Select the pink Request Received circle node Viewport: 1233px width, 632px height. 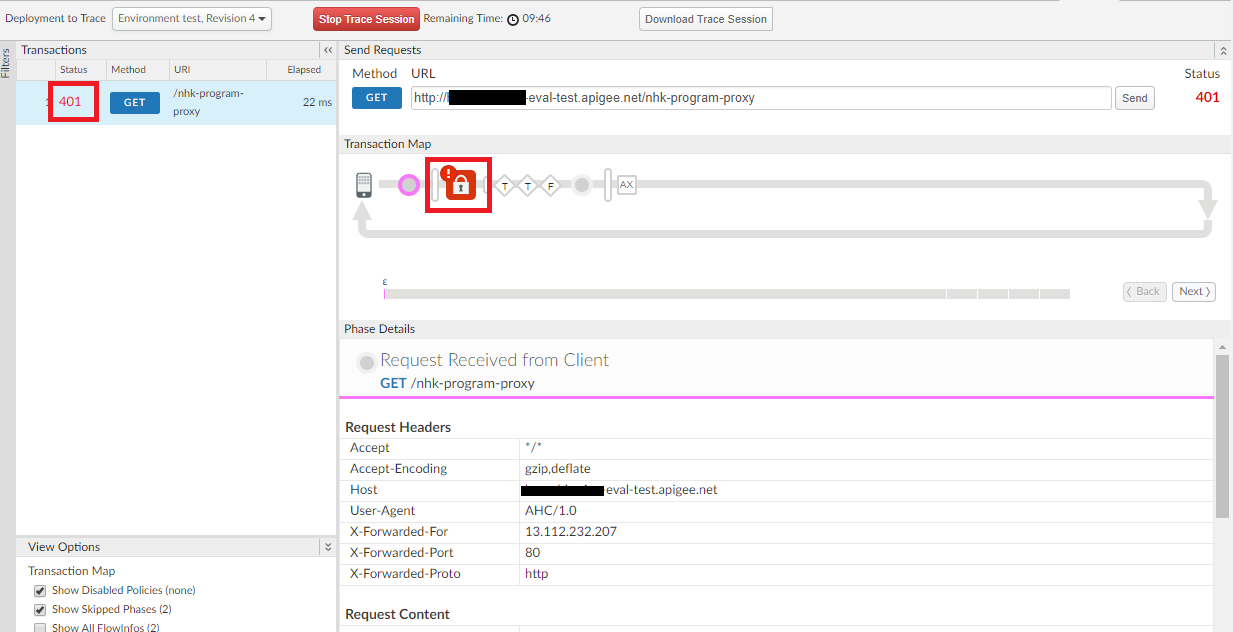(x=409, y=185)
